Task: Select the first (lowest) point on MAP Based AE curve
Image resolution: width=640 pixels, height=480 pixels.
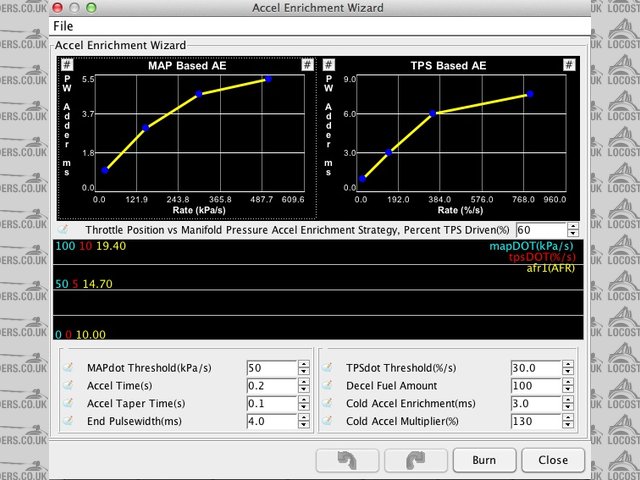Action: pyautogui.click(x=105, y=170)
